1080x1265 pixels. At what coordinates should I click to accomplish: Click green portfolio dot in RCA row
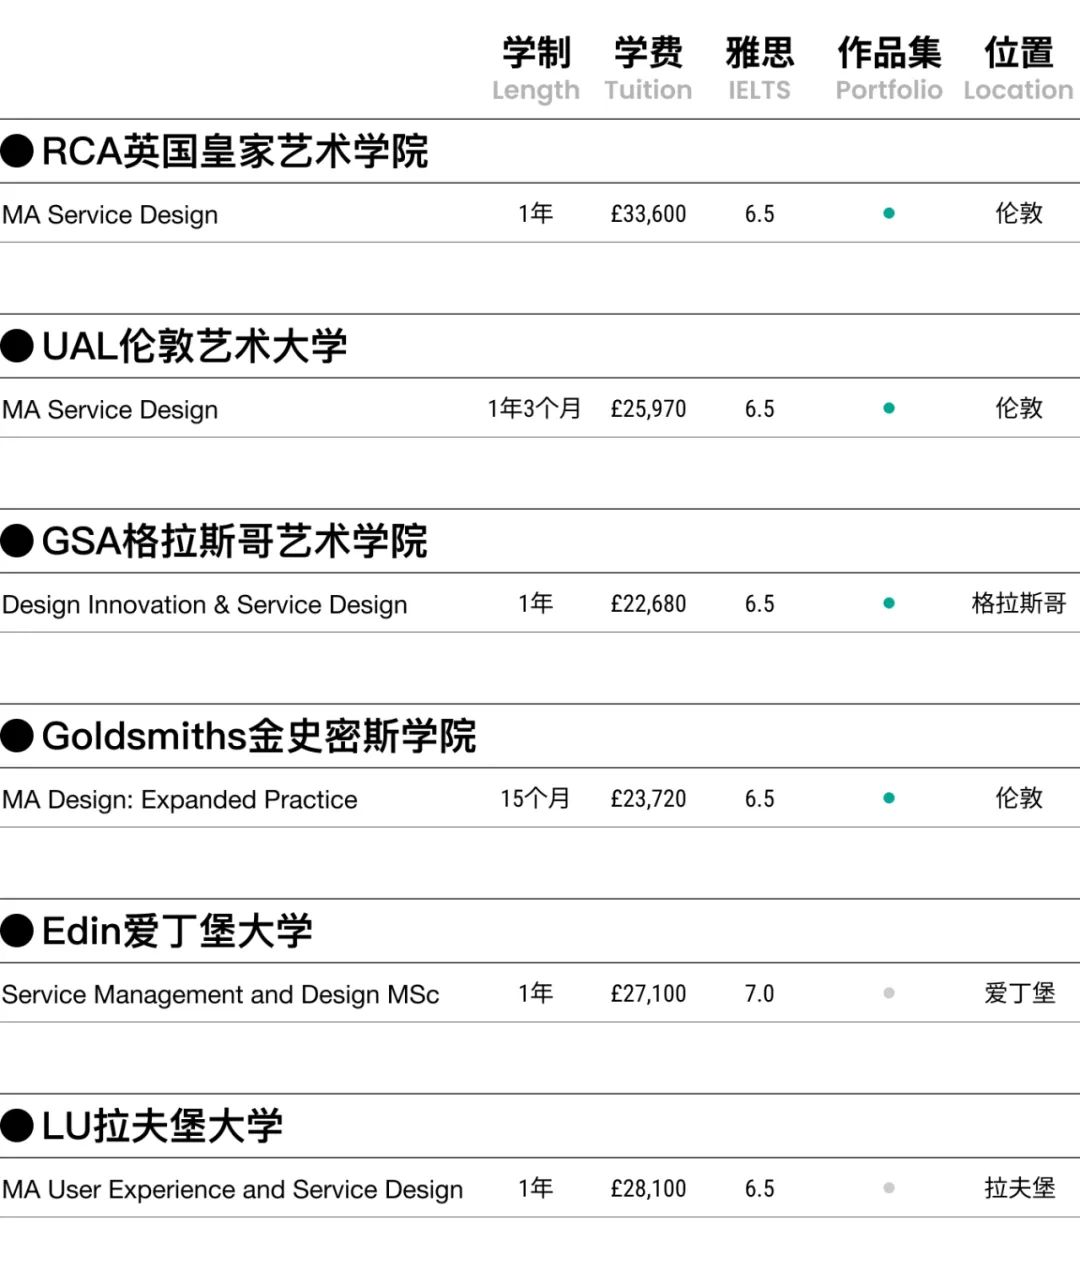(x=889, y=213)
